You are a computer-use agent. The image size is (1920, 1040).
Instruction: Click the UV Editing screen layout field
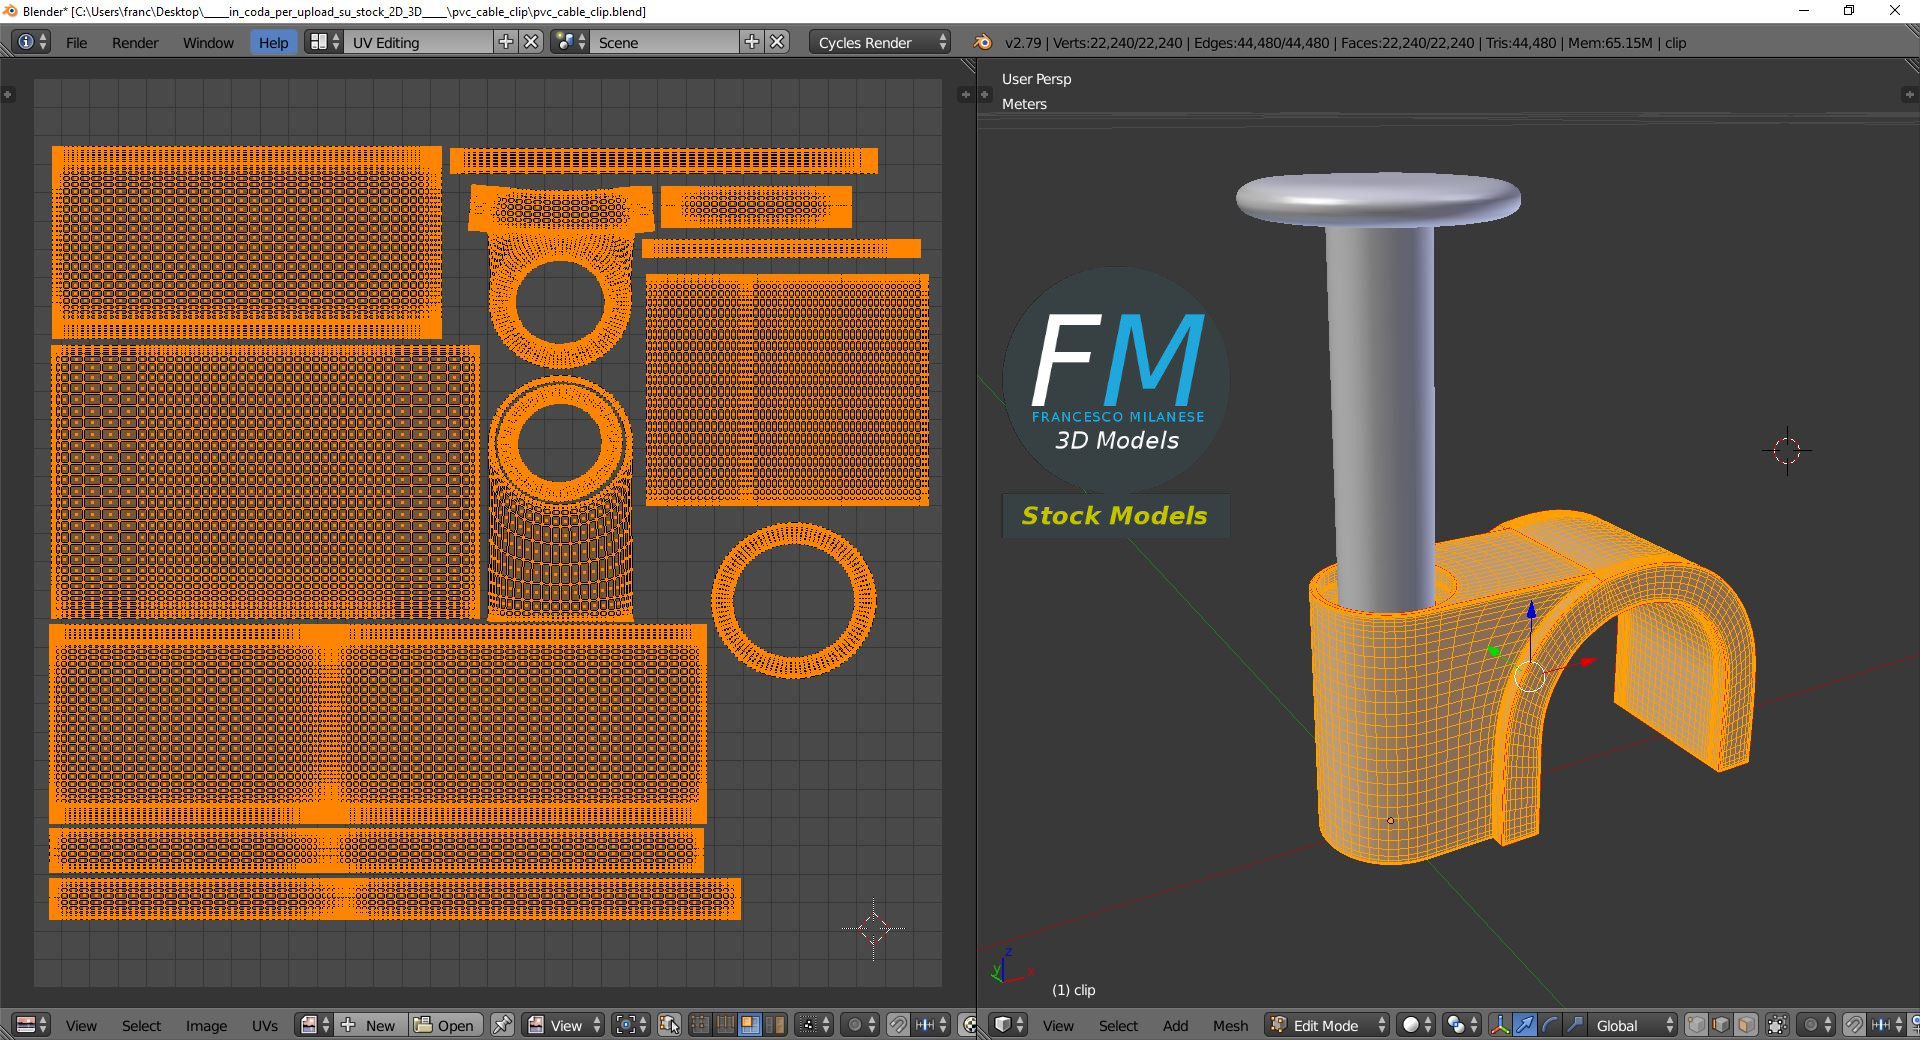(x=418, y=42)
